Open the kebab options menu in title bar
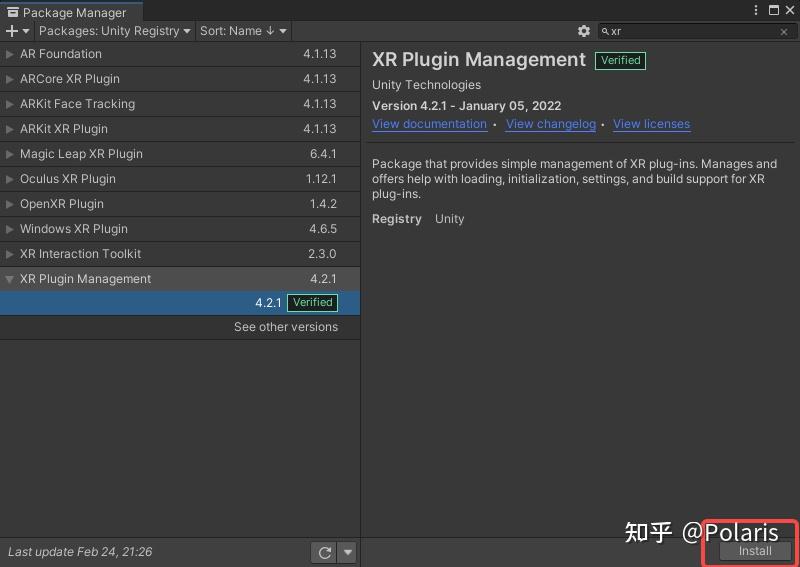 point(756,10)
